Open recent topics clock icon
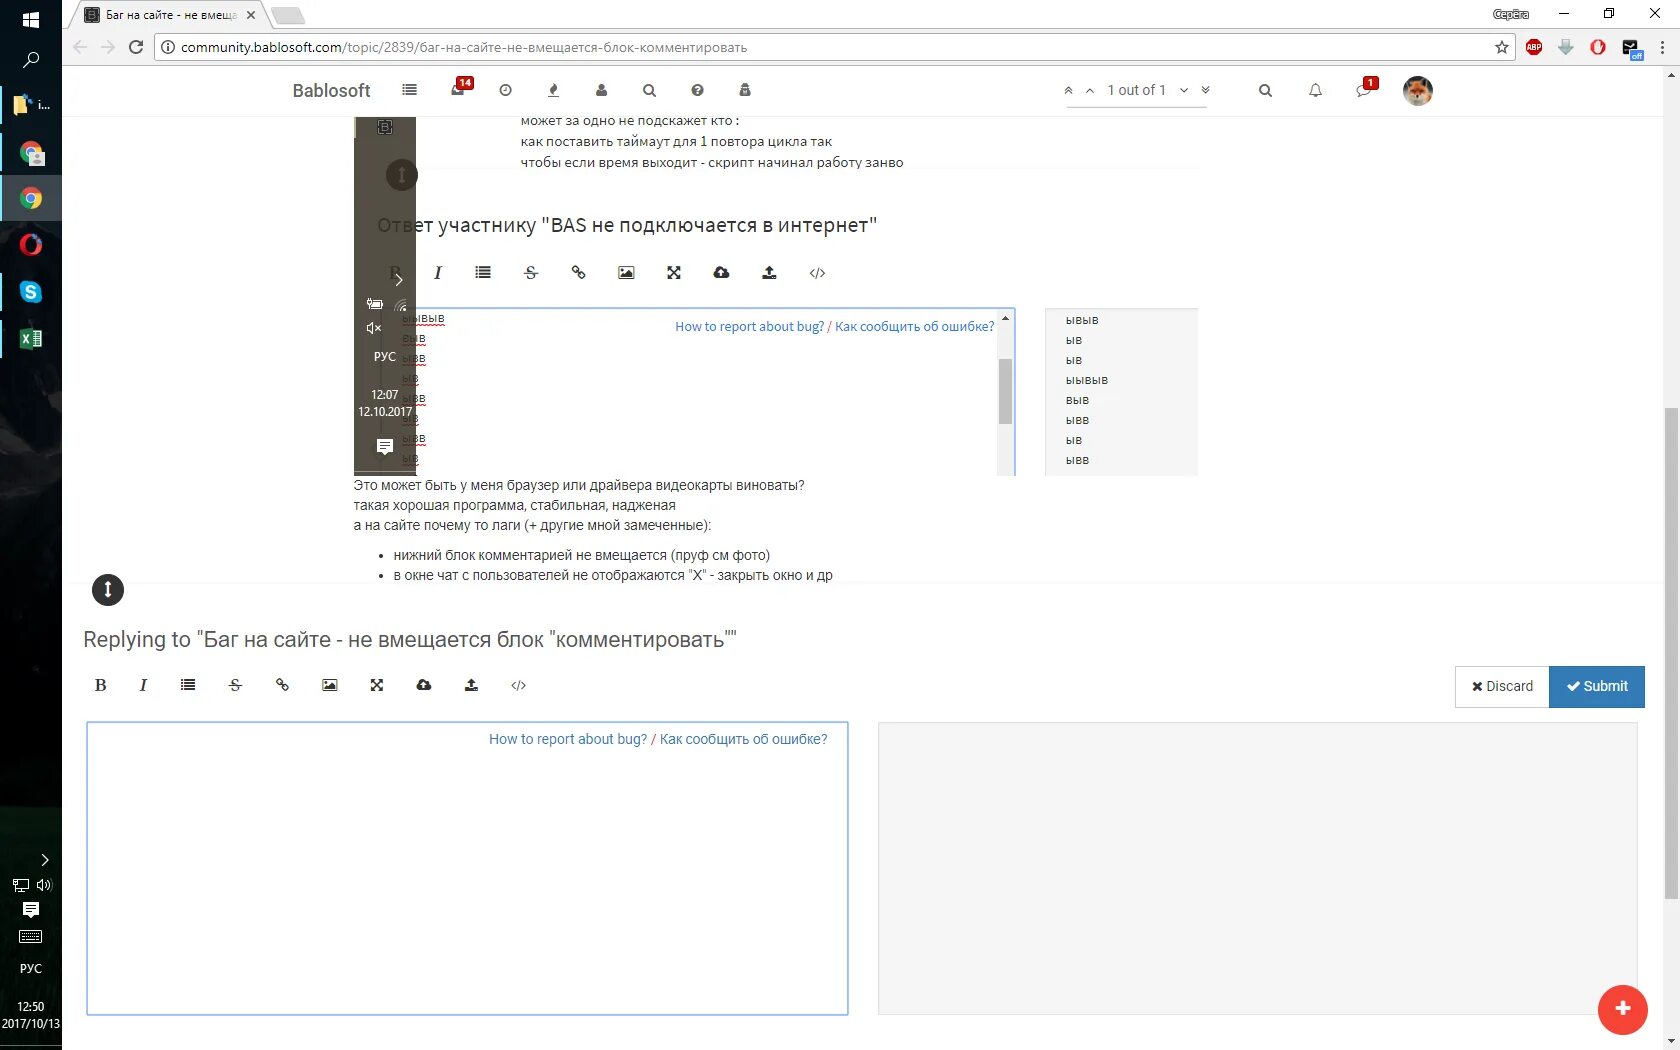The image size is (1680, 1050). point(505,90)
